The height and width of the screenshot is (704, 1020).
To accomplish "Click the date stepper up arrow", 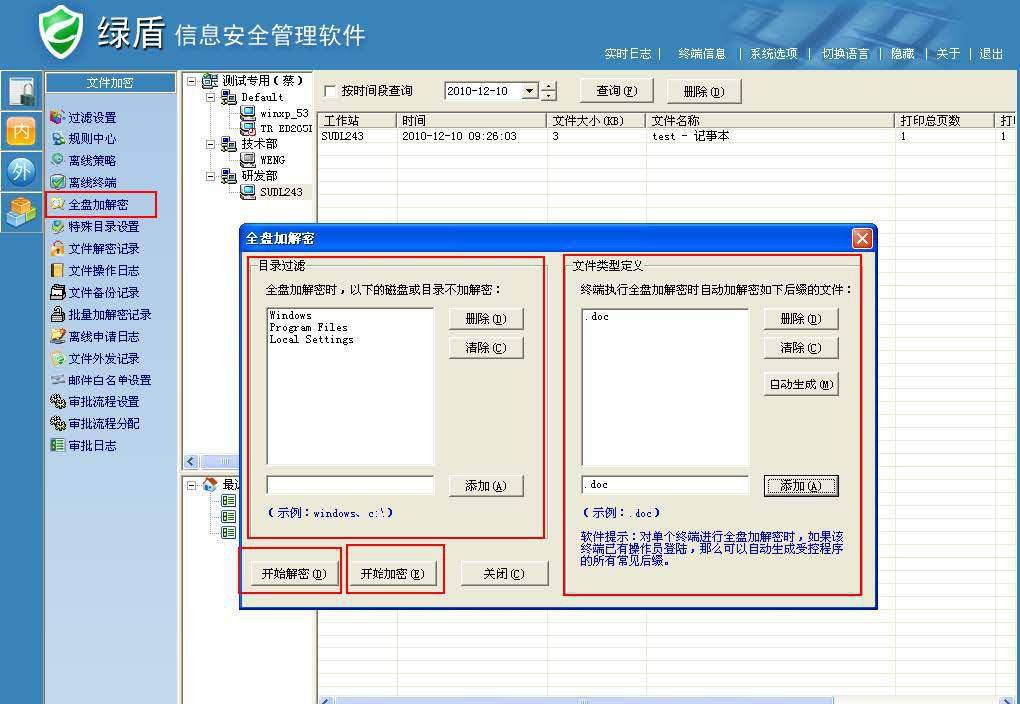I will (548, 86).
